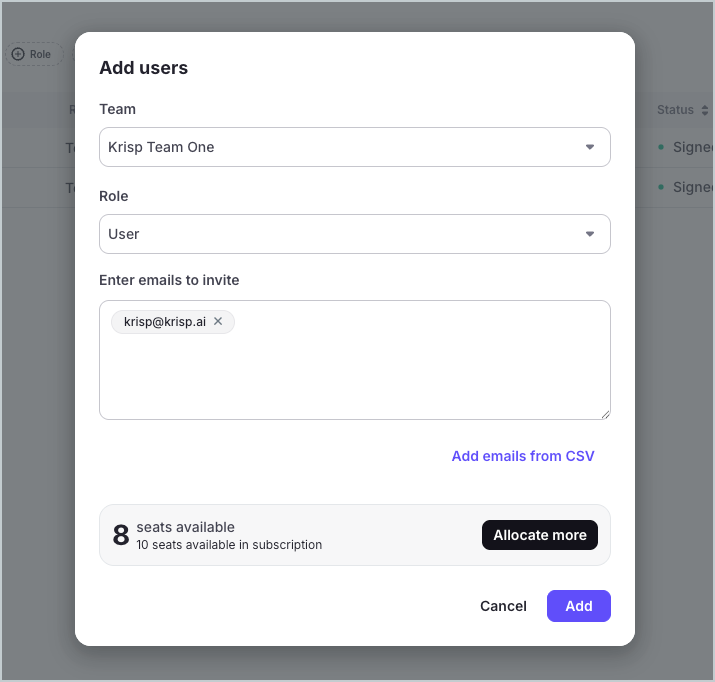
Task: Click Add emails from CSV link
Action: [523, 456]
